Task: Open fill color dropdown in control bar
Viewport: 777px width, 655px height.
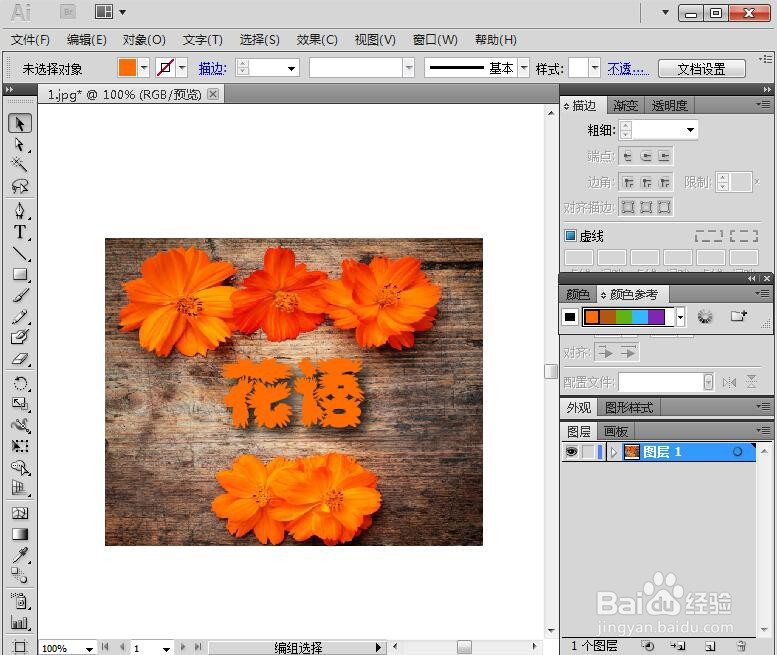Action: [x=144, y=67]
